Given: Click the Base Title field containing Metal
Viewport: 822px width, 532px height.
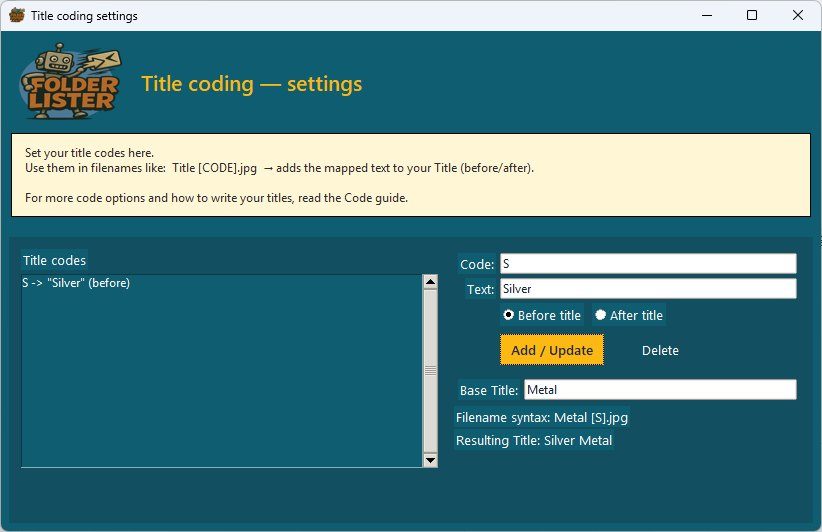Looking at the screenshot, I should tap(659, 390).
